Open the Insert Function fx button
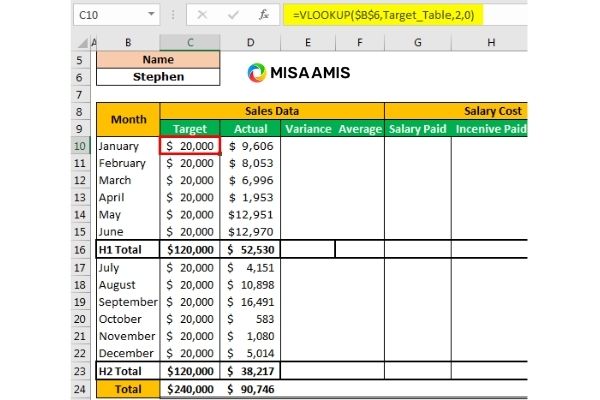The height and width of the screenshot is (400, 600). click(264, 15)
